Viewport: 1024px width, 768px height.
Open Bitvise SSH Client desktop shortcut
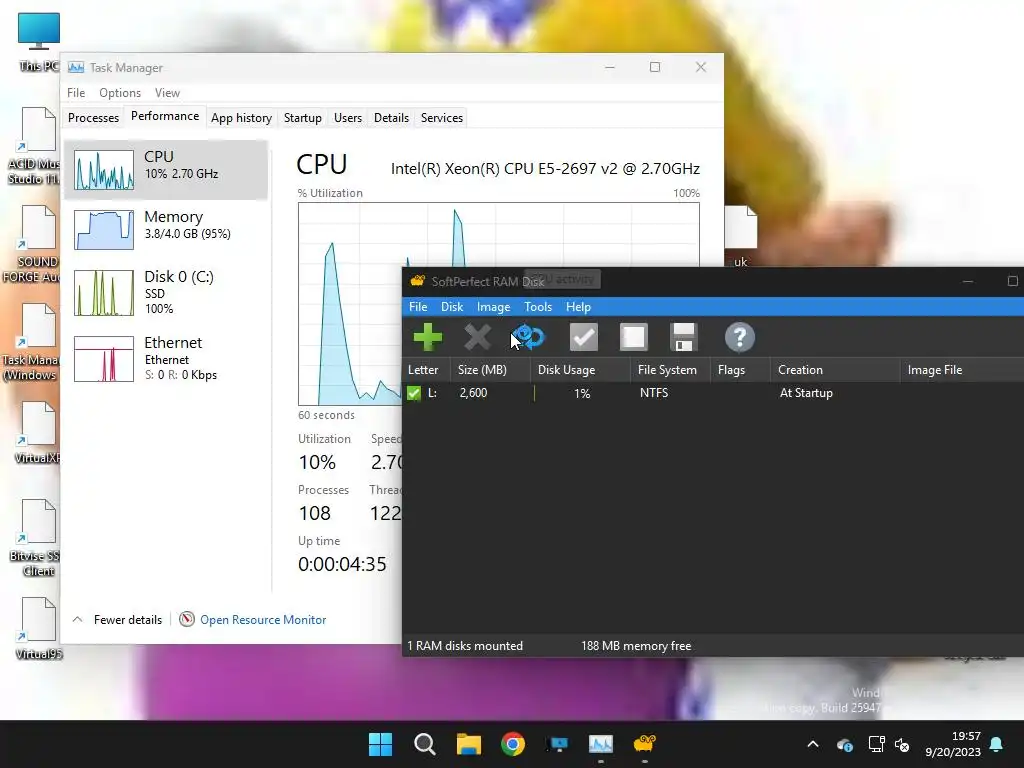[x=36, y=537]
